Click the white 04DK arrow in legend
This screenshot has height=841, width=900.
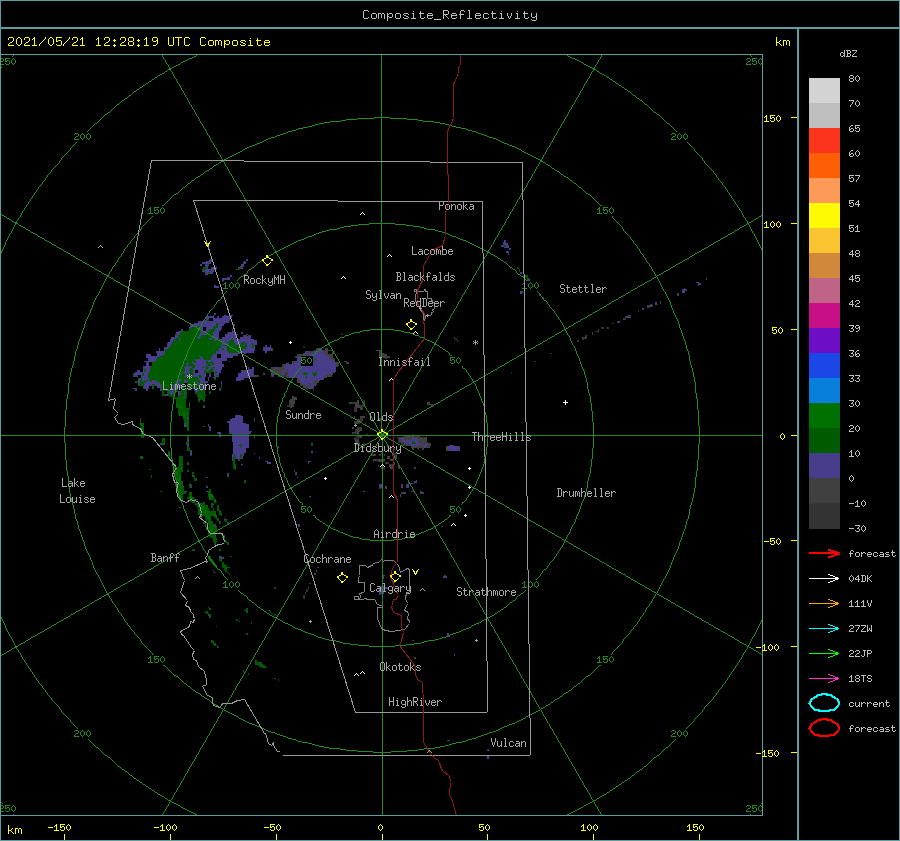point(824,578)
